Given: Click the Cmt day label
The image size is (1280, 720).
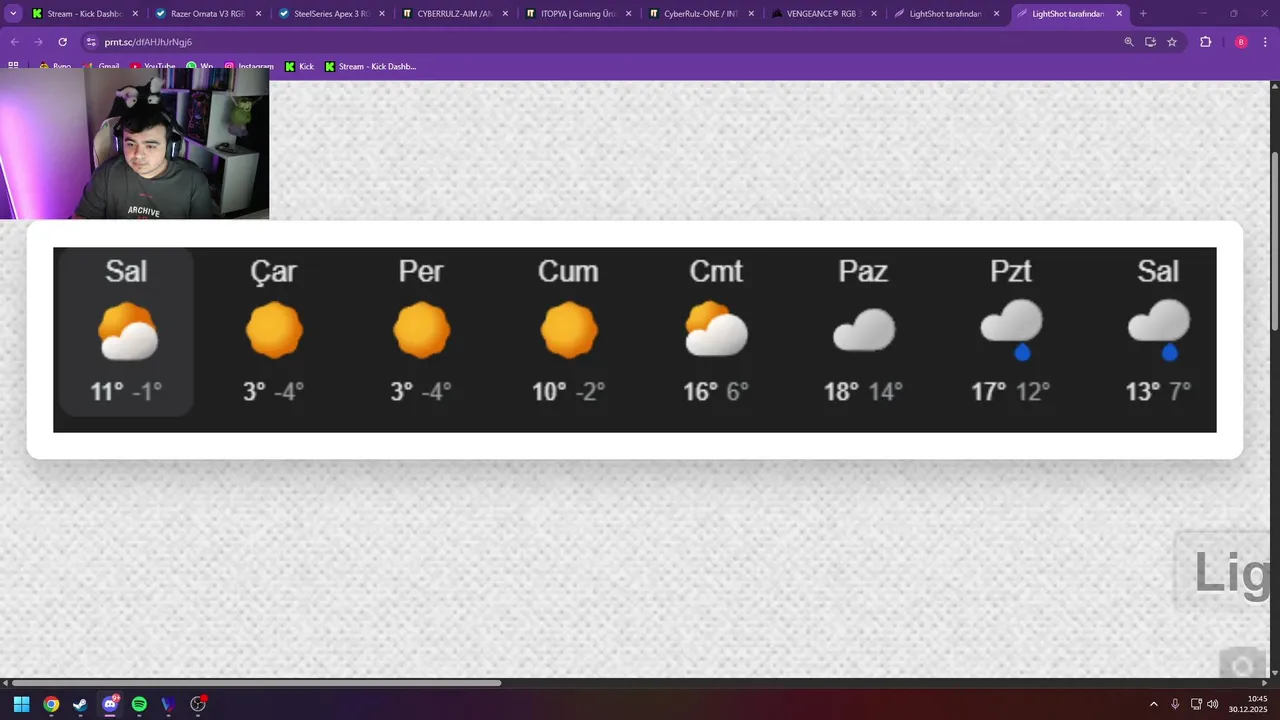Looking at the screenshot, I should 716,271.
